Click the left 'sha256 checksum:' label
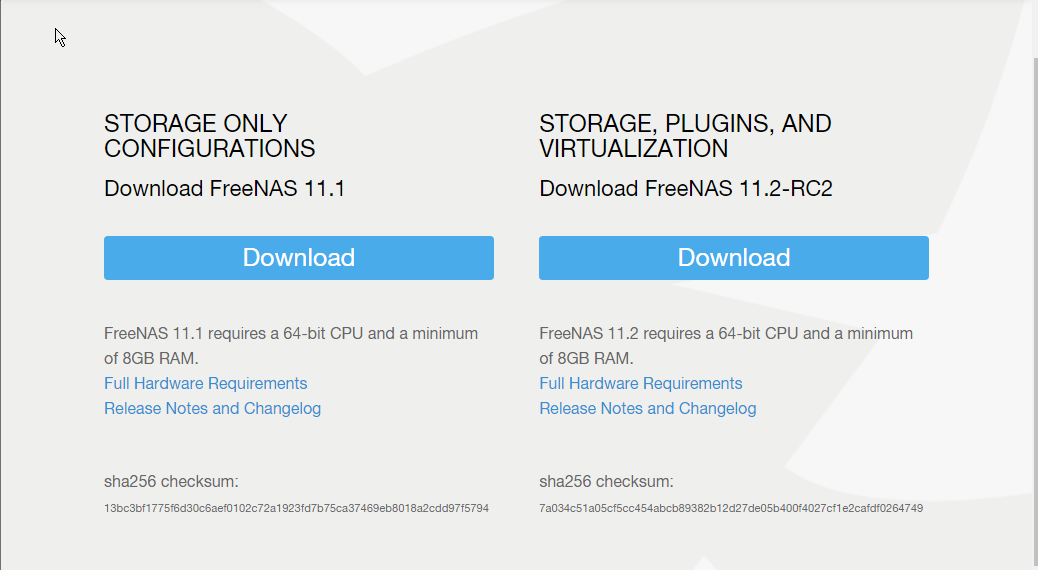This screenshot has width=1038, height=570. (x=171, y=481)
